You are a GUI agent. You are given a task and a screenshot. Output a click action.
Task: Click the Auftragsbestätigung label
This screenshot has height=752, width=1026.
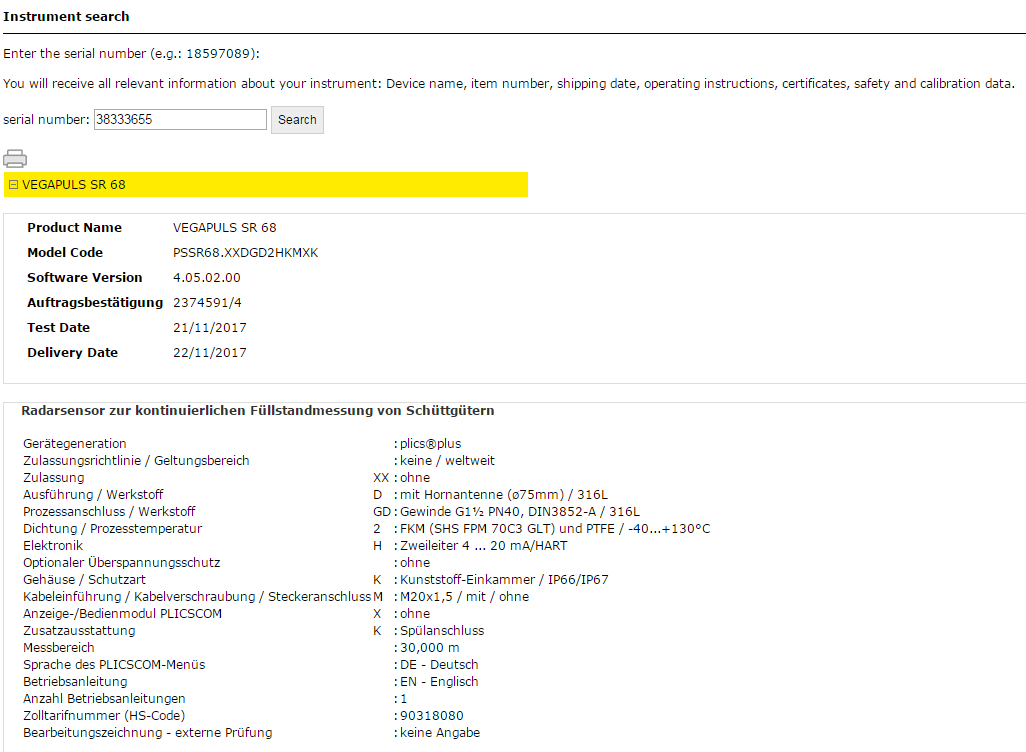pos(95,302)
